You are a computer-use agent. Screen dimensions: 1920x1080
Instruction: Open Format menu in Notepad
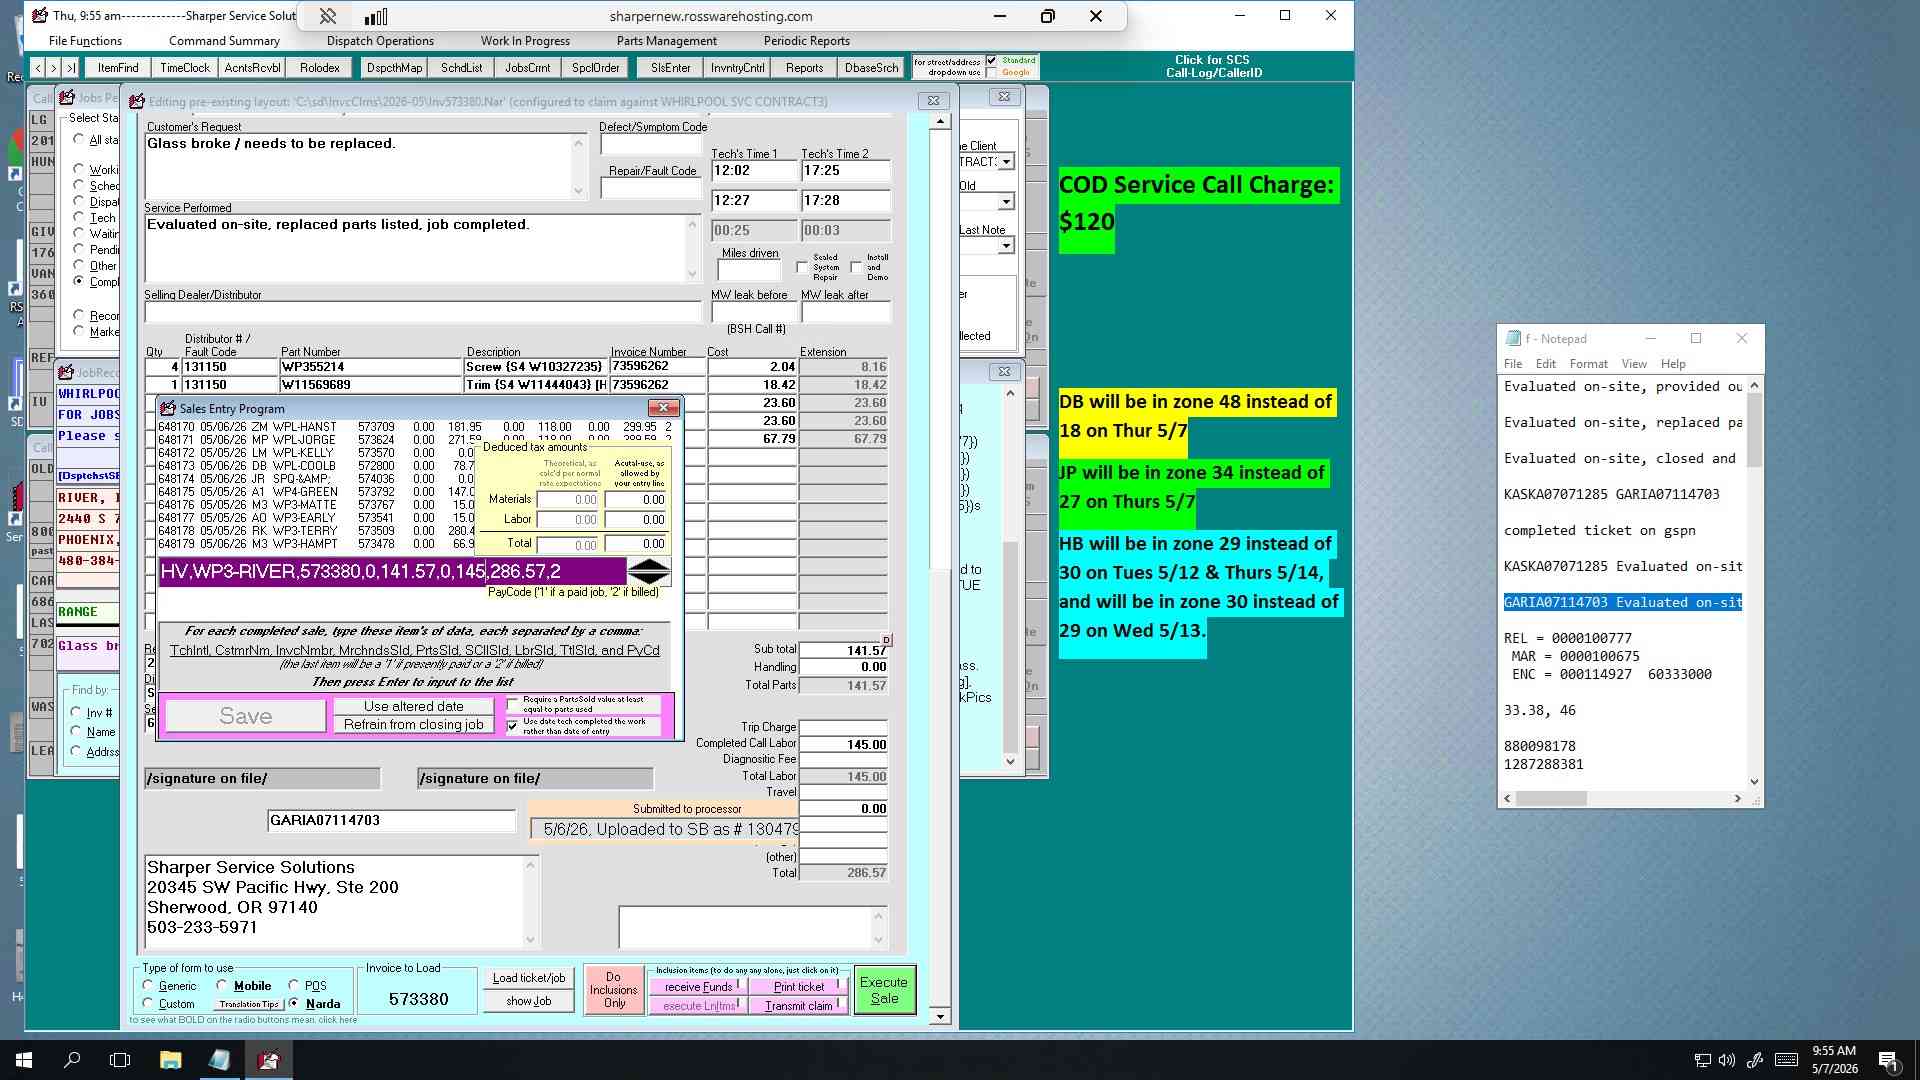pos(1588,364)
